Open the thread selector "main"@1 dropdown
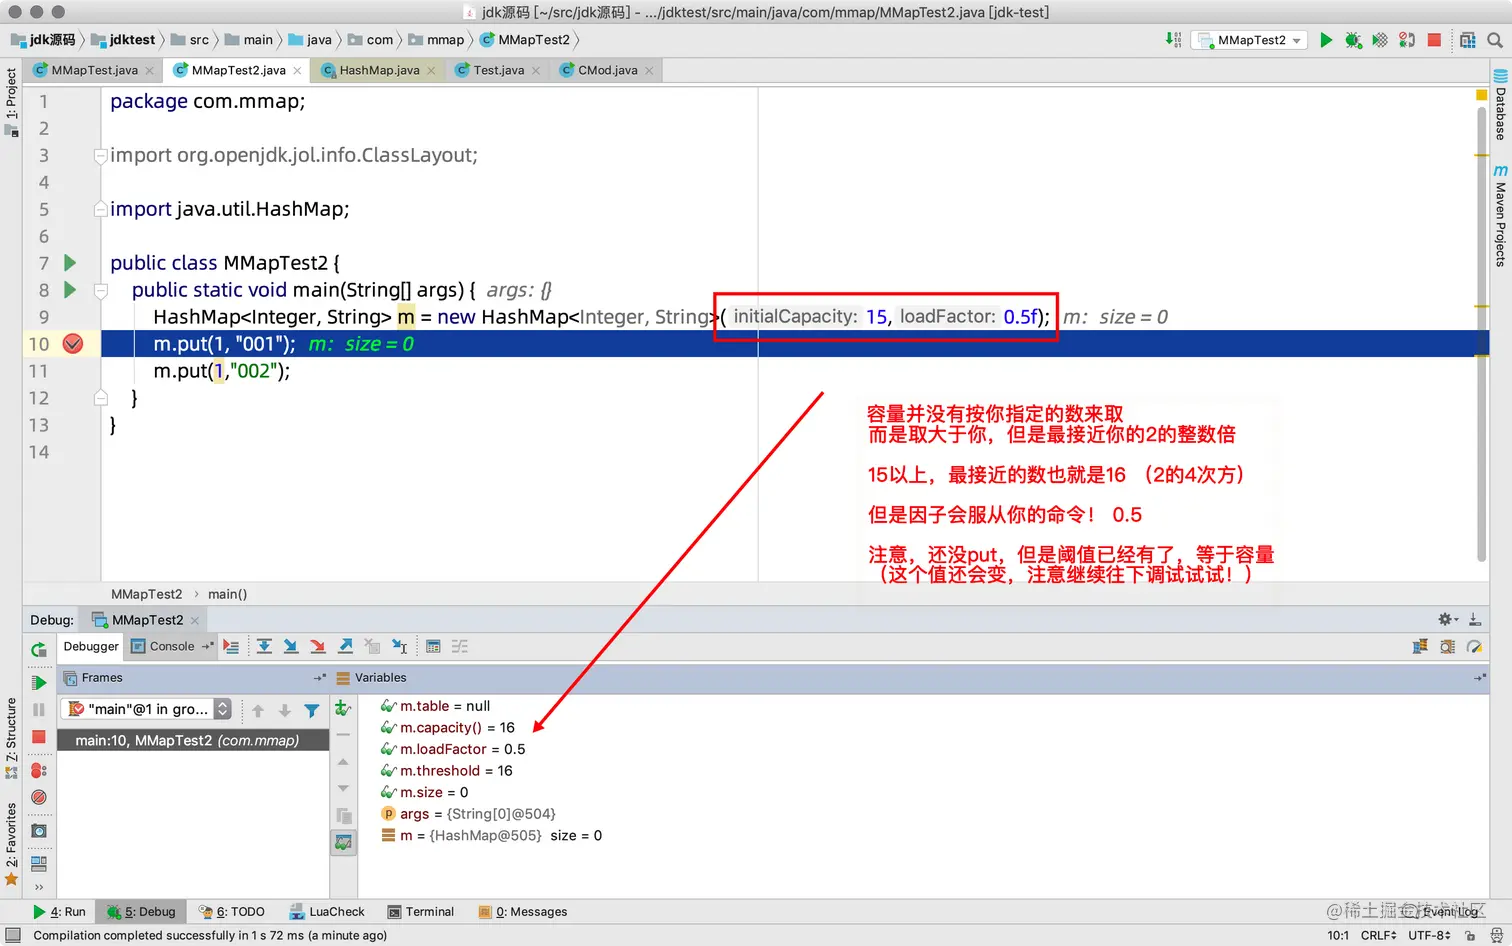Image resolution: width=1512 pixels, height=946 pixels. pos(146,709)
